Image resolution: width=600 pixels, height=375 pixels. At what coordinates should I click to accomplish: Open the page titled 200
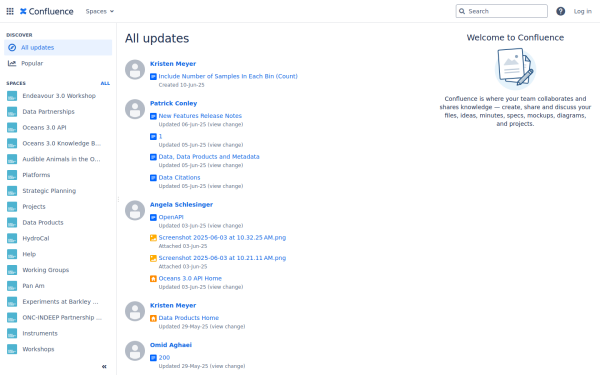[x=164, y=358]
